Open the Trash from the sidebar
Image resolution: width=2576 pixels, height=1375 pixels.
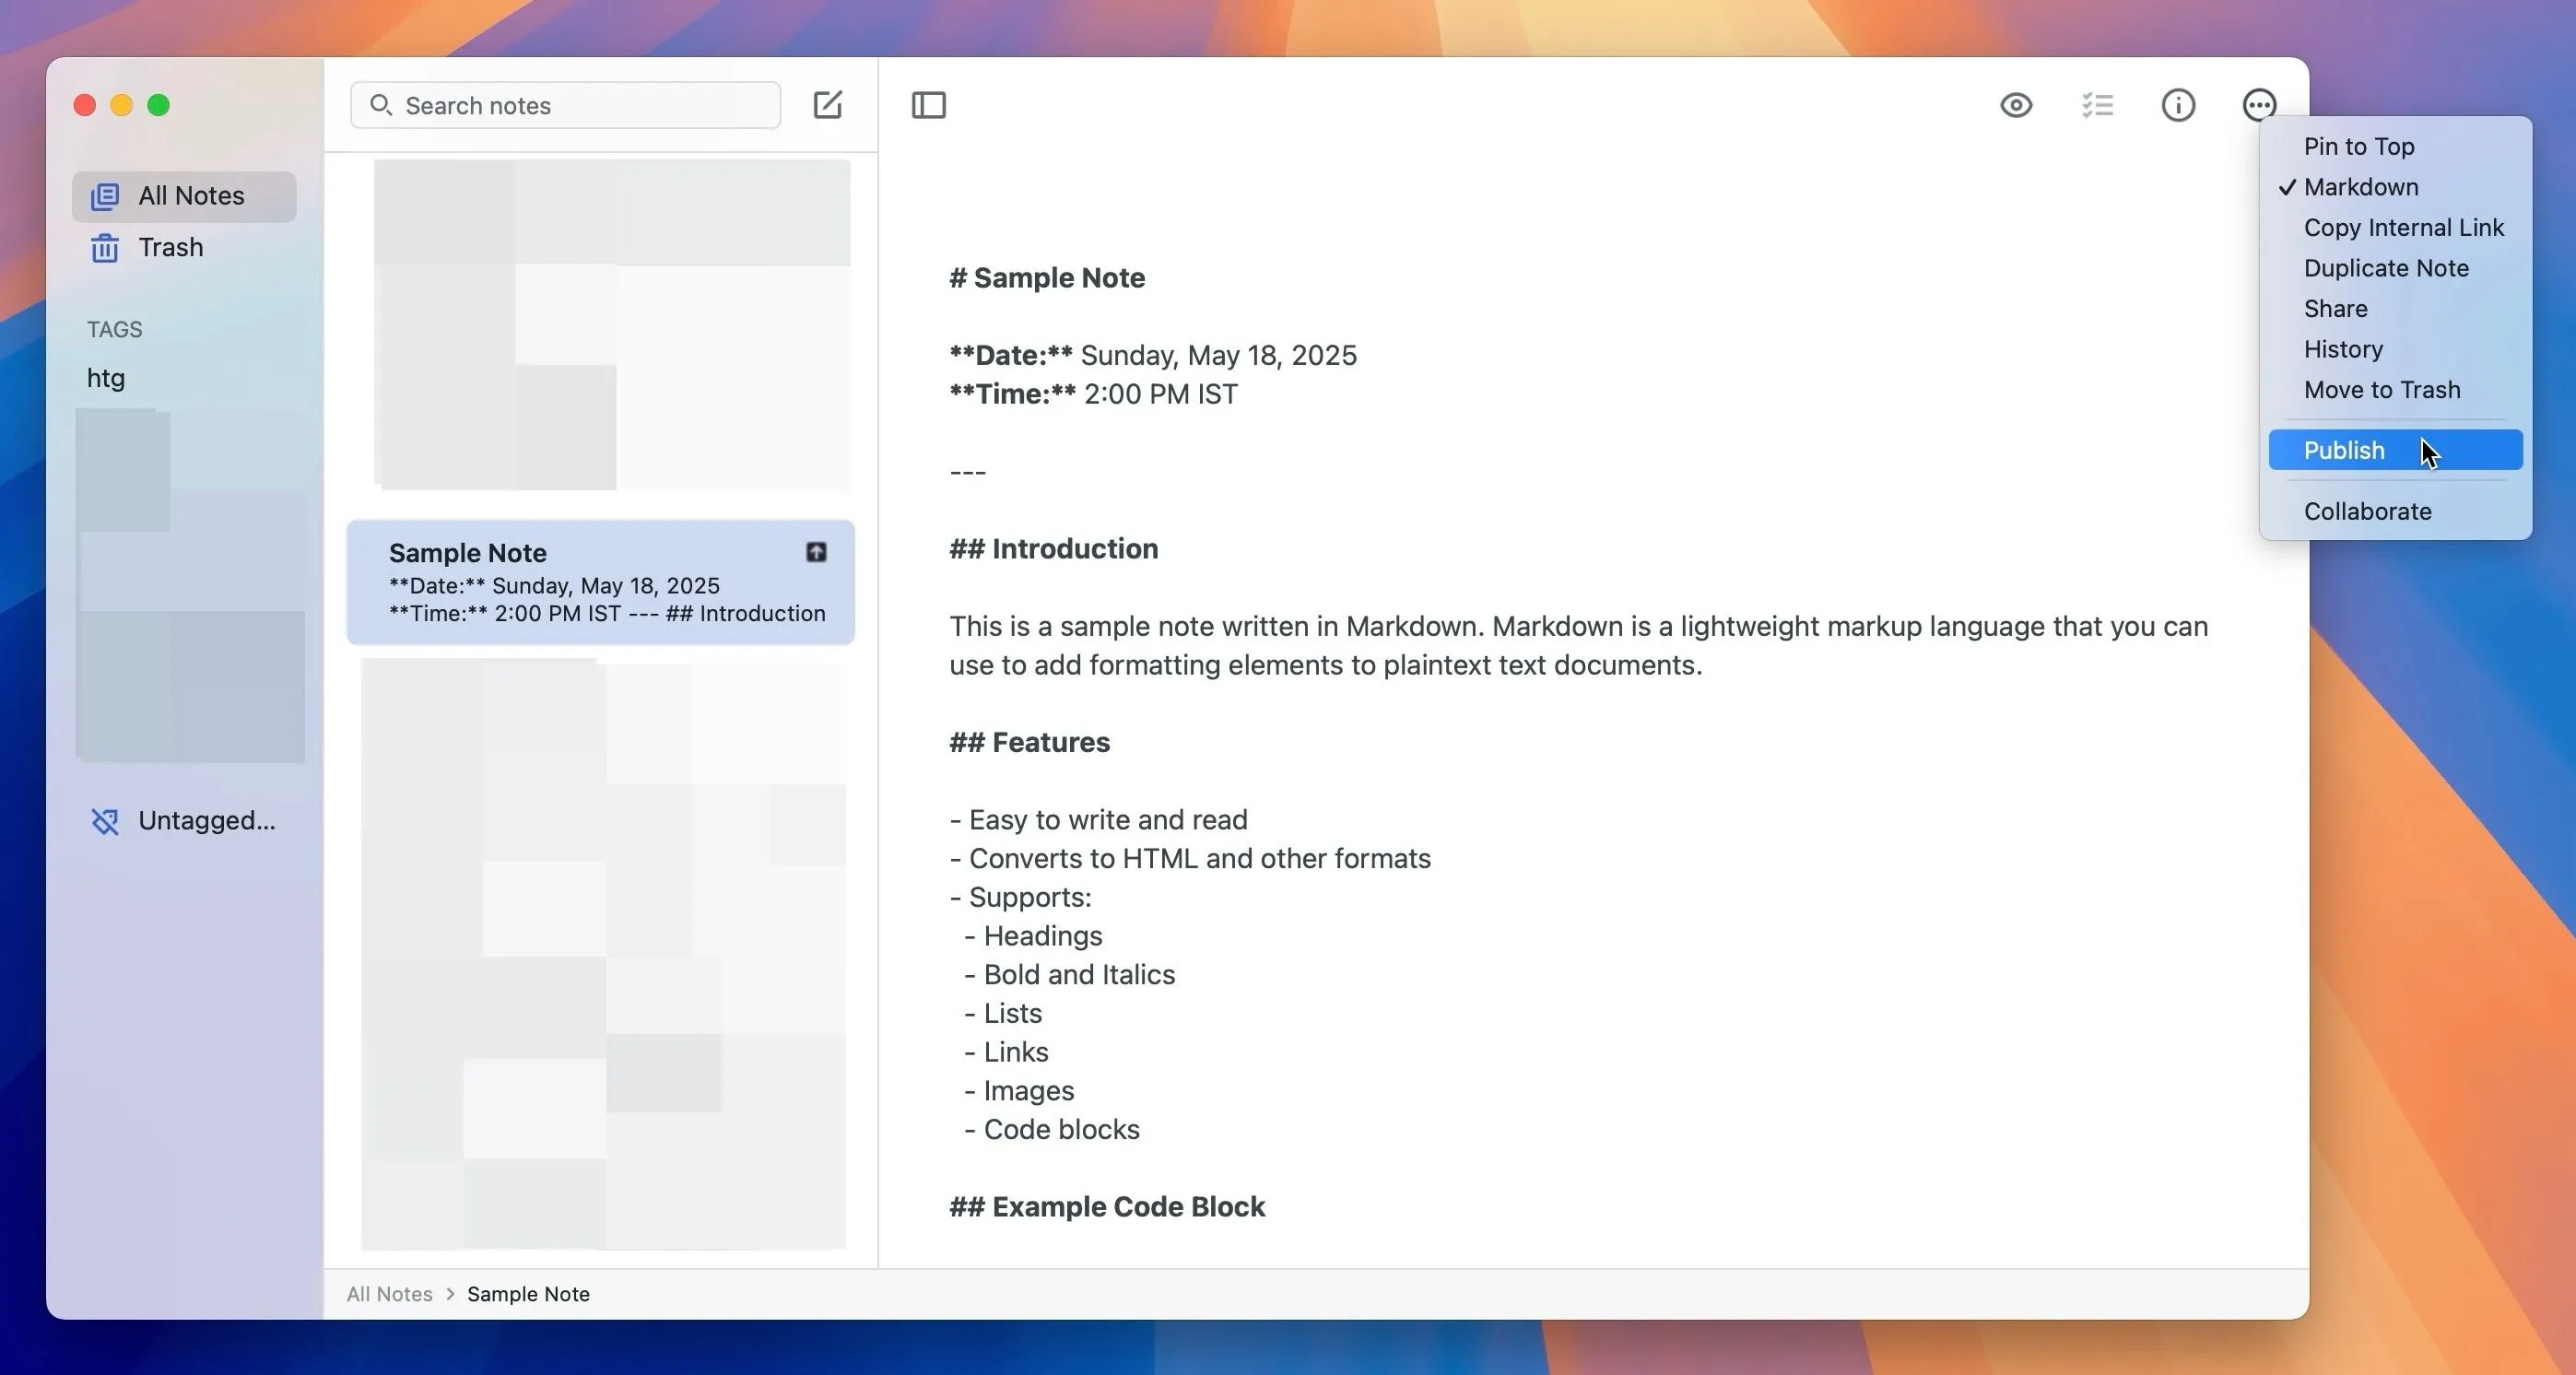coord(170,247)
